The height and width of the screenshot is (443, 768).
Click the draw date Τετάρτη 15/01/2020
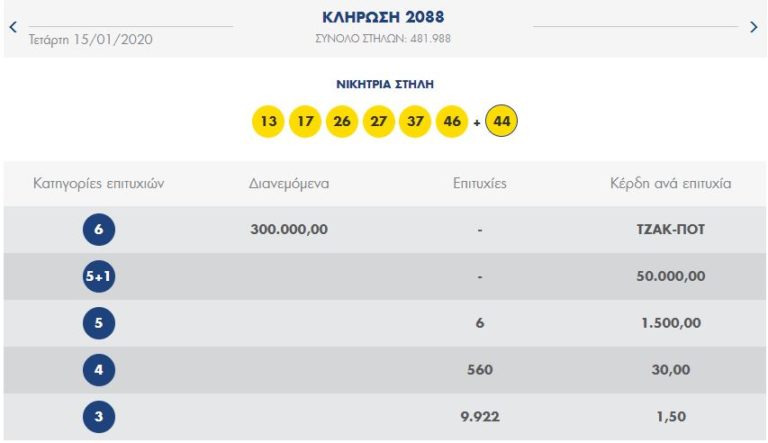[92, 40]
